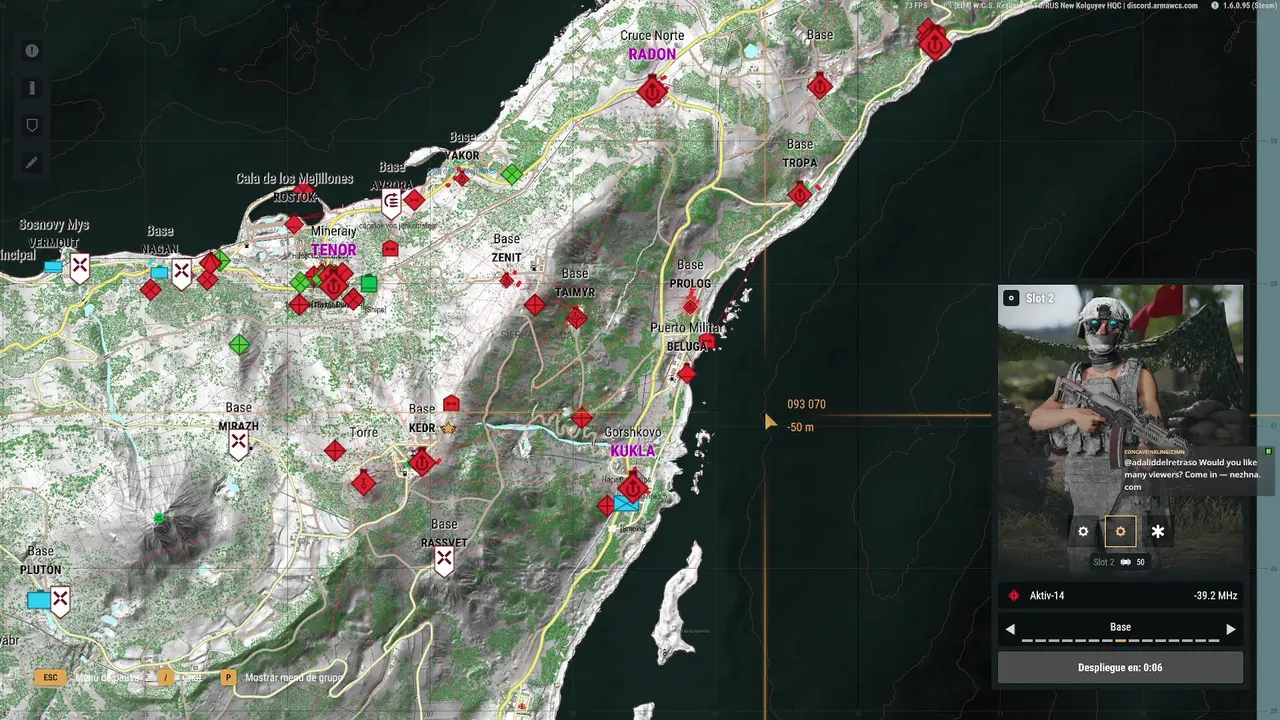Image resolution: width=1280 pixels, height=720 pixels.
Task: Select the KUKLA red spawn marker
Action: (632, 487)
